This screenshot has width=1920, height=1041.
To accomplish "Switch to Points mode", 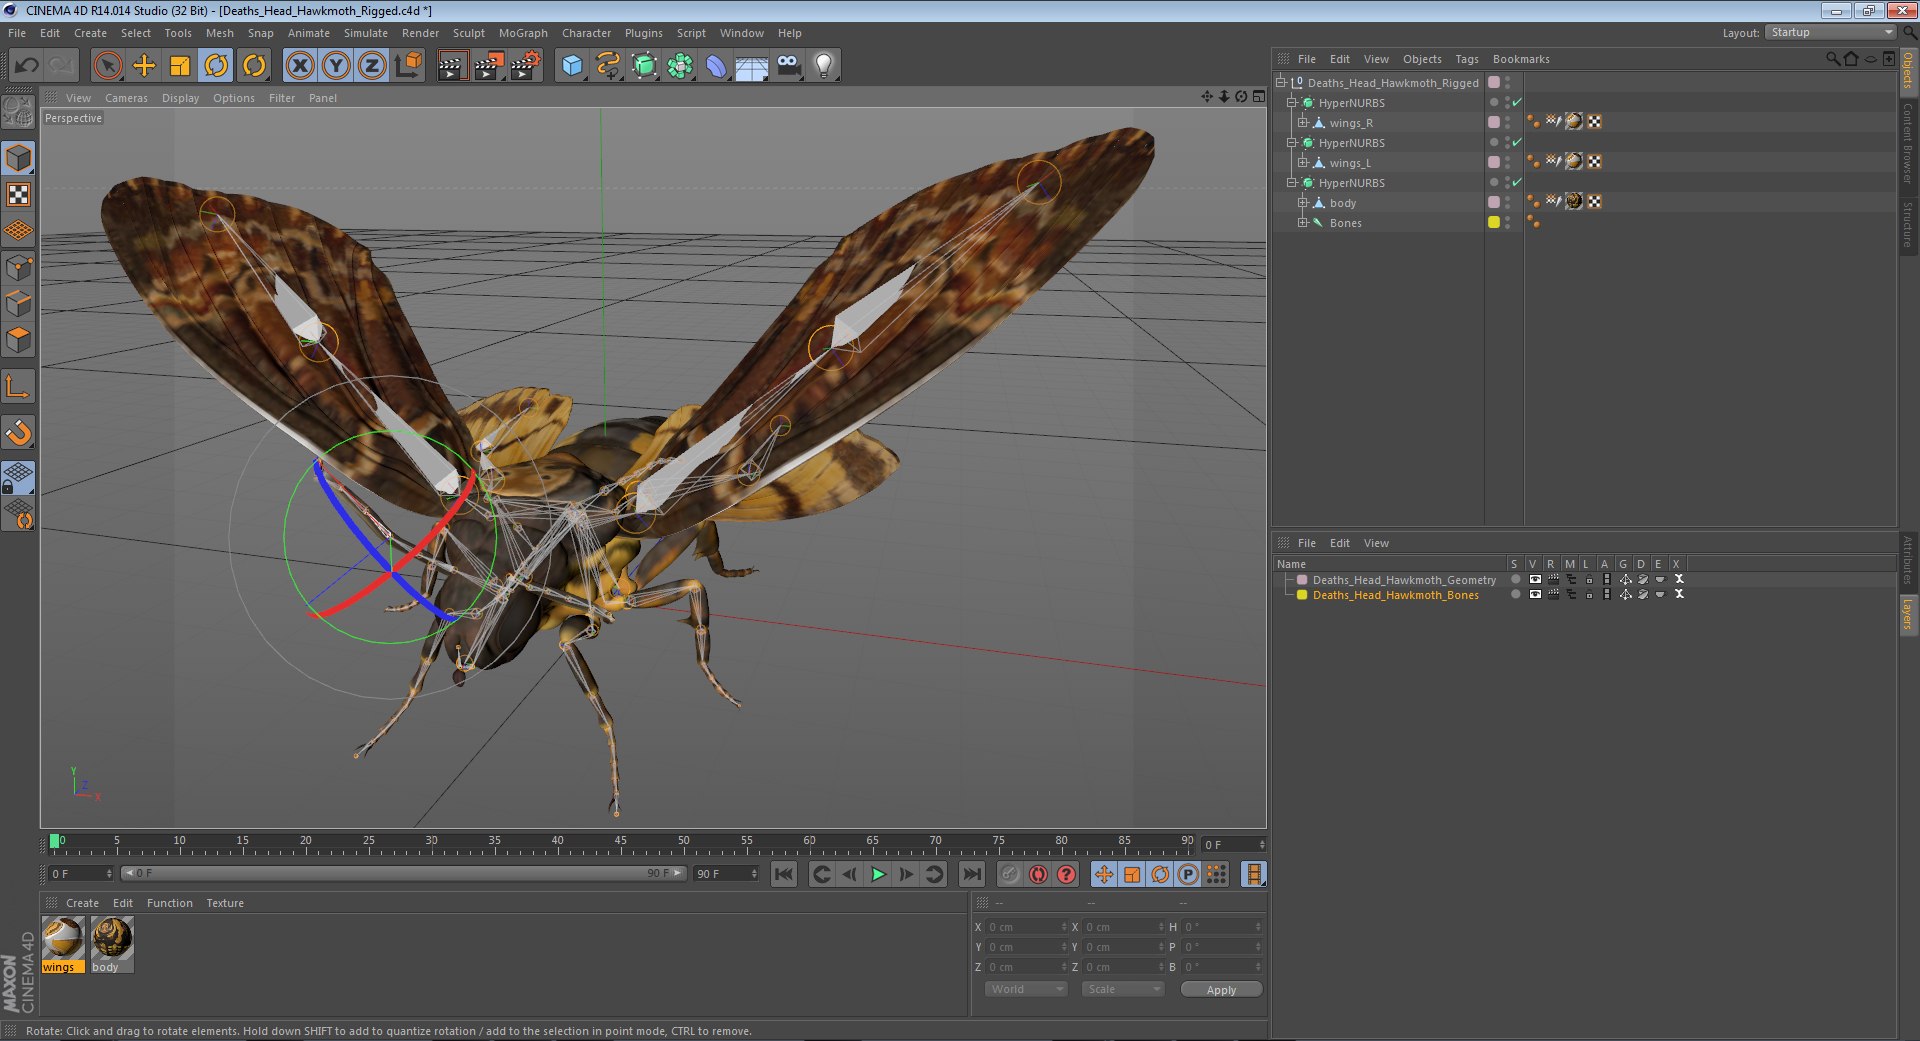I will pos(18,267).
